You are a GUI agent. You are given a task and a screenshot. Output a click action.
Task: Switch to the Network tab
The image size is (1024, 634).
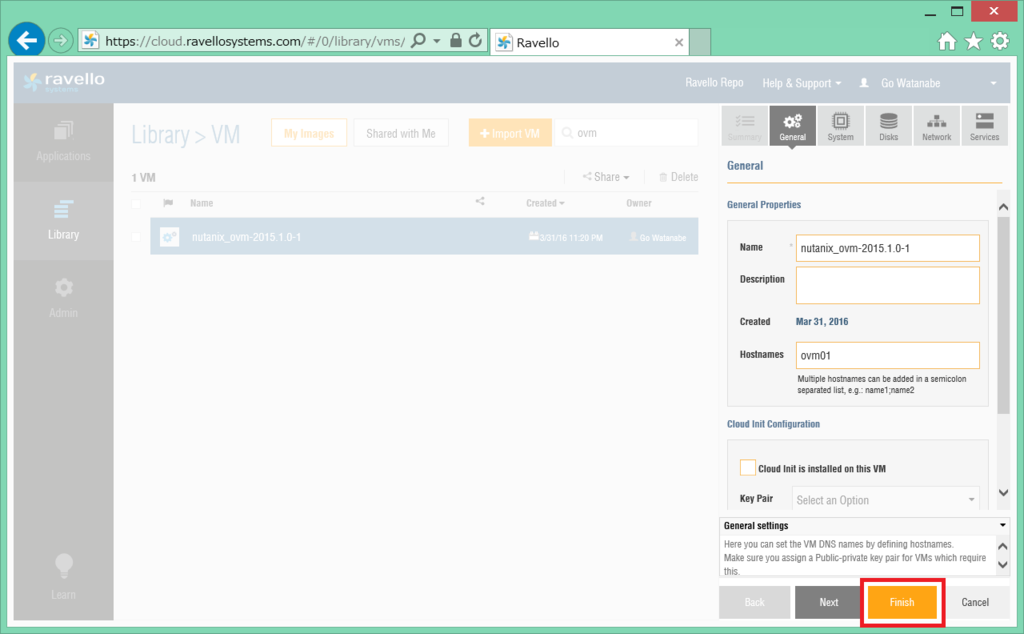(x=936, y=126)
